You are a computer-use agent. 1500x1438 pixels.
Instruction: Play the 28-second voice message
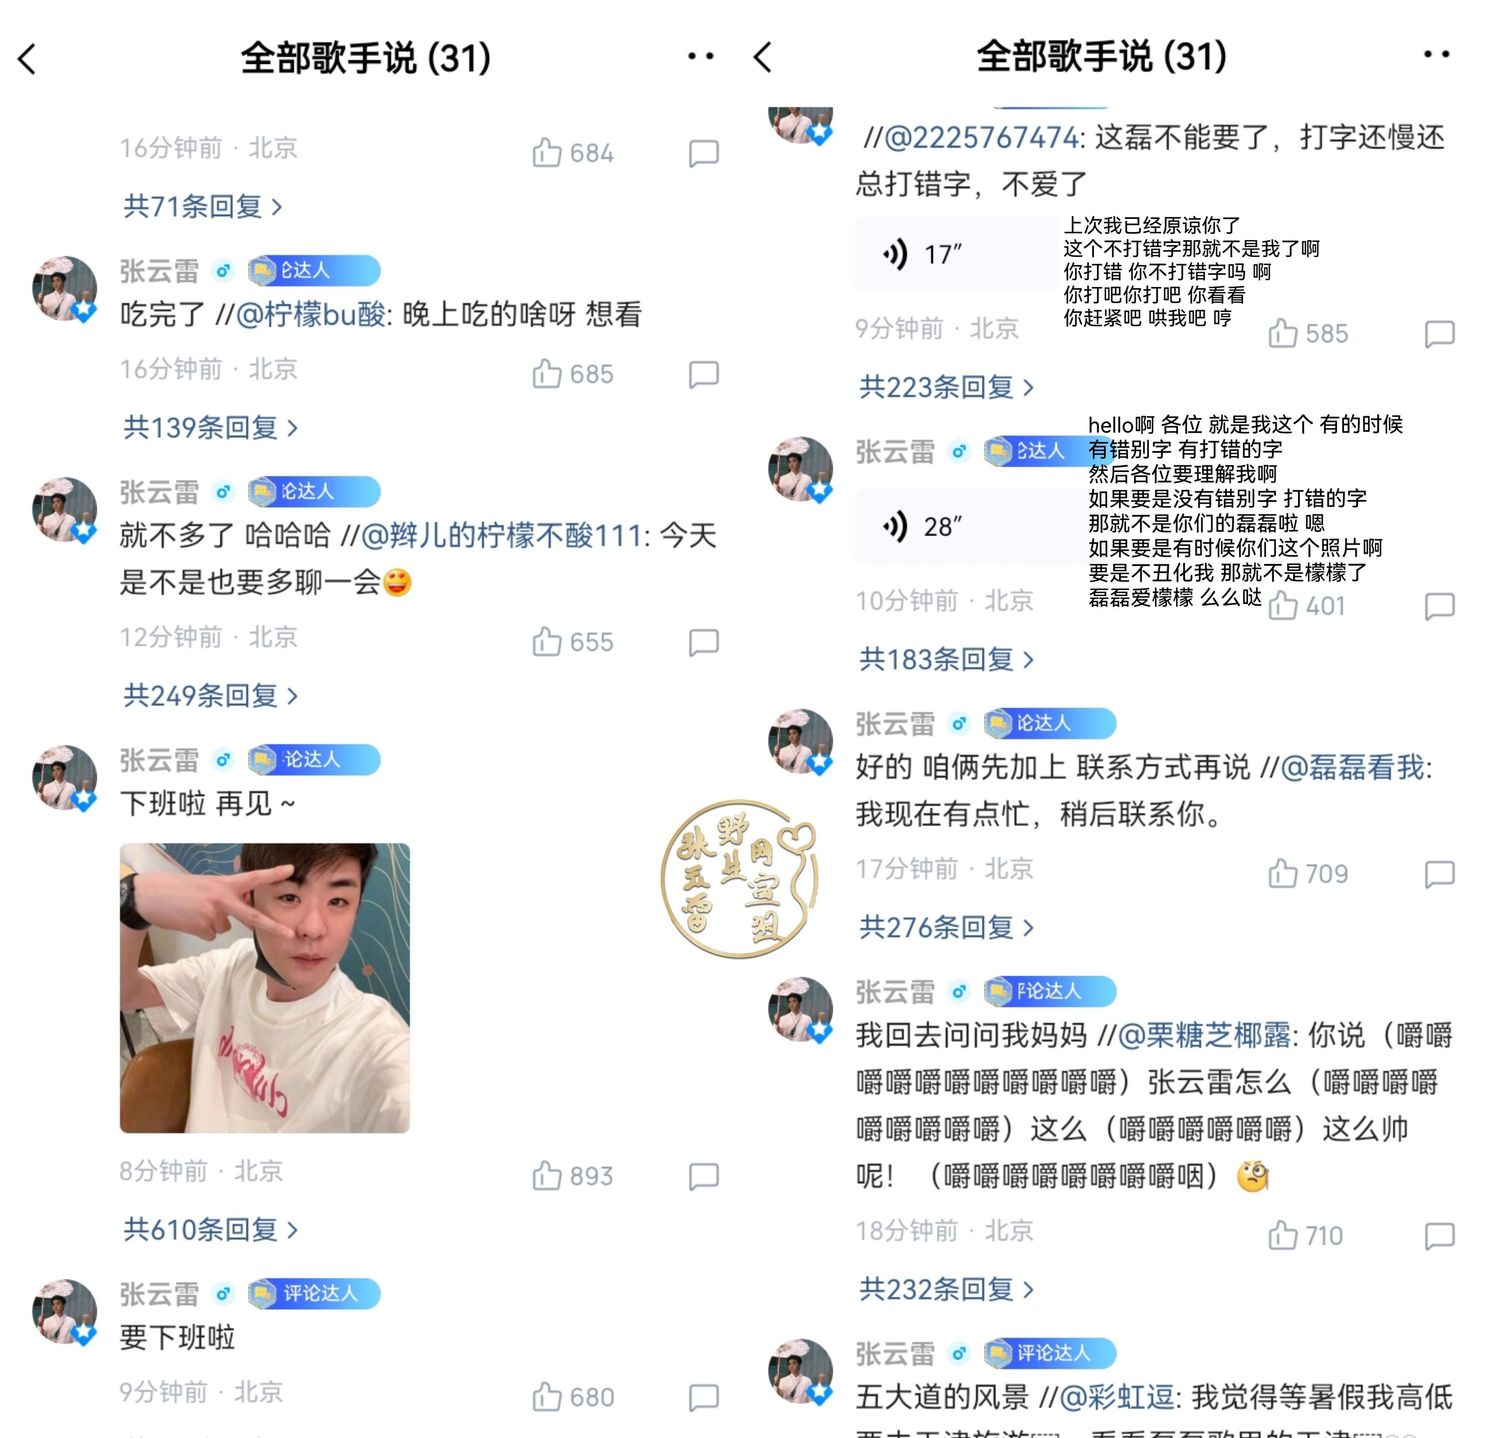pos(955,526)
